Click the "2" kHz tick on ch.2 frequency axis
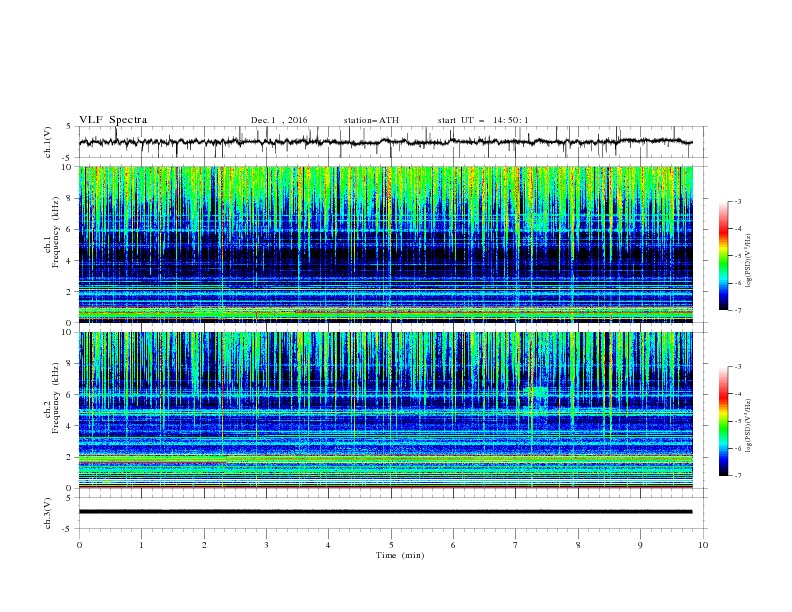The image size is (792, 612). point(71,457)
